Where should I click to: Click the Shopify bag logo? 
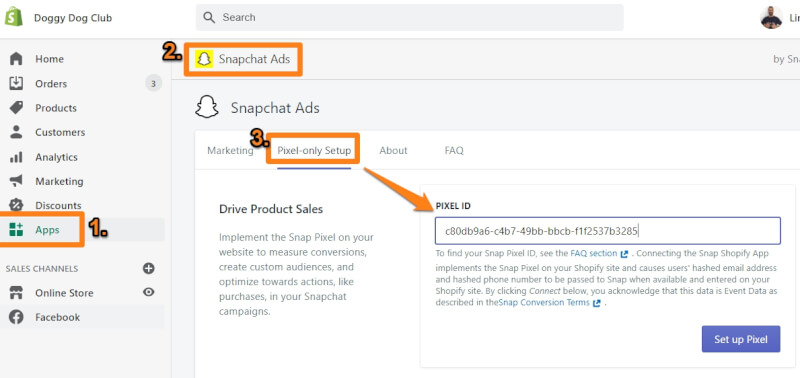coord(14,17)
